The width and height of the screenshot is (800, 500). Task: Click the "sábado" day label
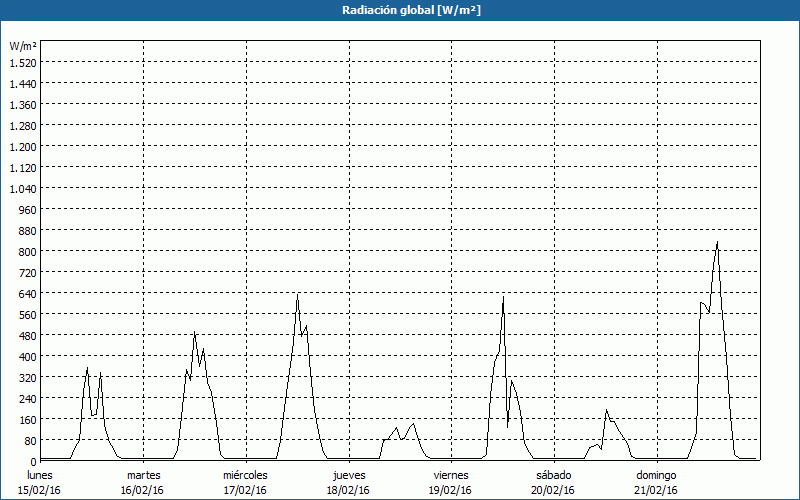click(x=554, y=475)
